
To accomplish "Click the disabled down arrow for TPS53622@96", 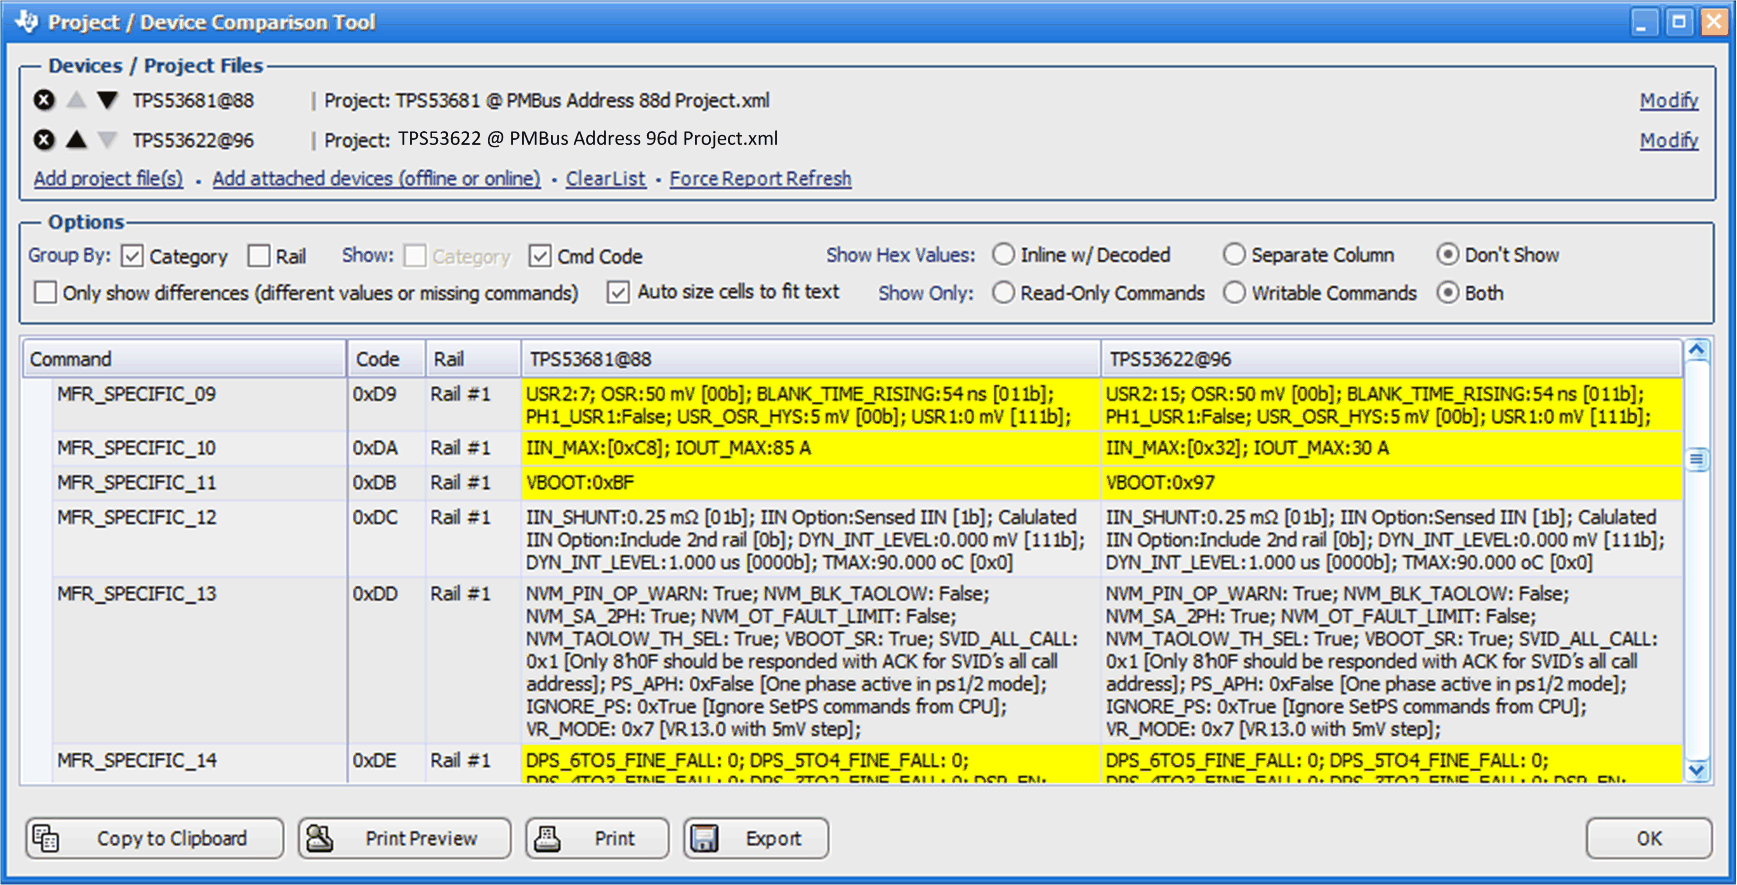I will (x=108, y=140).
